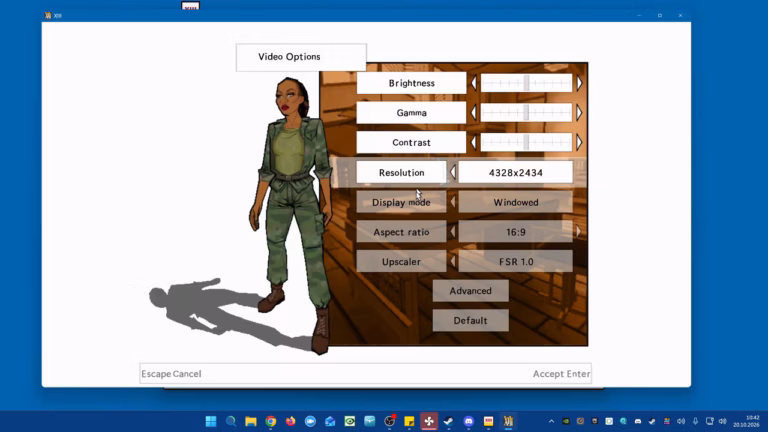Open the Windows Start menu
The image size is (768, 432).
(211, 421)
